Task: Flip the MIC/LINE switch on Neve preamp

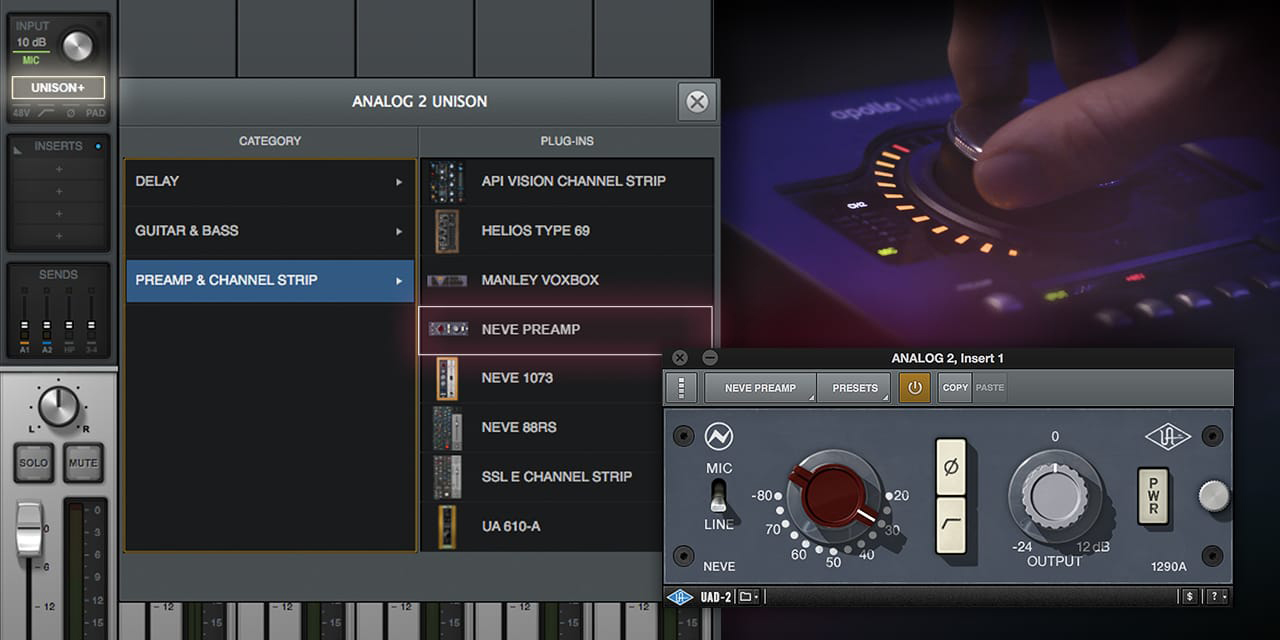Action: pyautogui.click(x=717, y=495)
